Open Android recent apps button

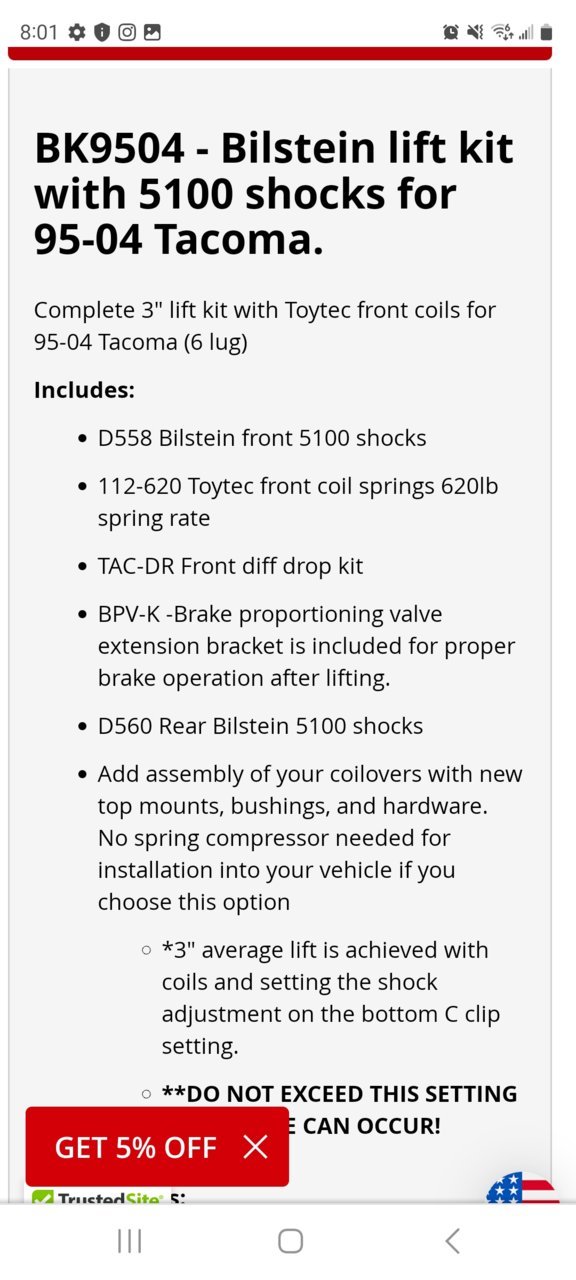[129, 1241]
